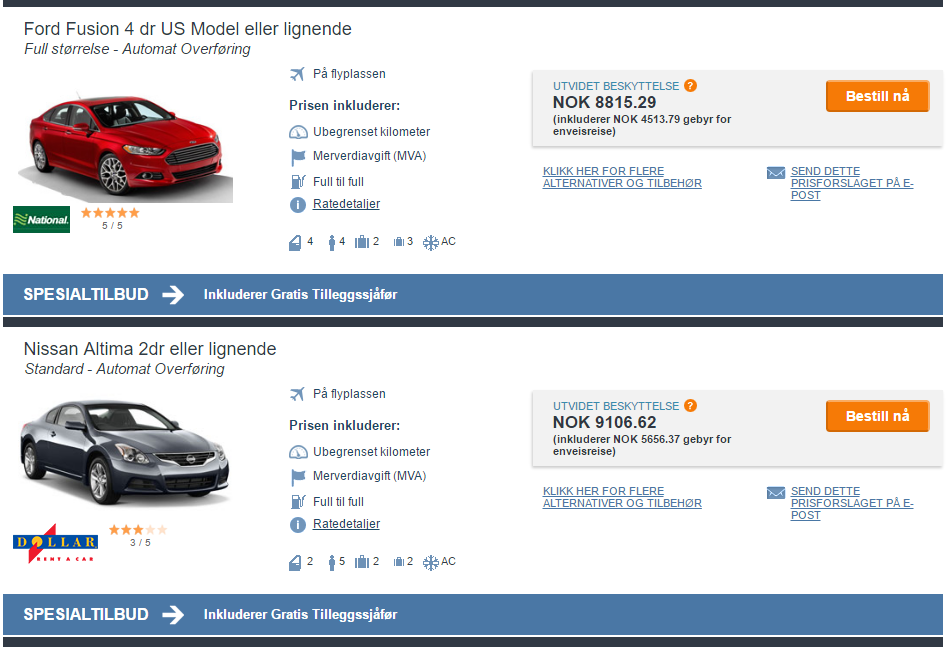Click the fuel pump icon for Ford Fusion
The height and width of the screenshot is (652, 949).
(298, 182)
